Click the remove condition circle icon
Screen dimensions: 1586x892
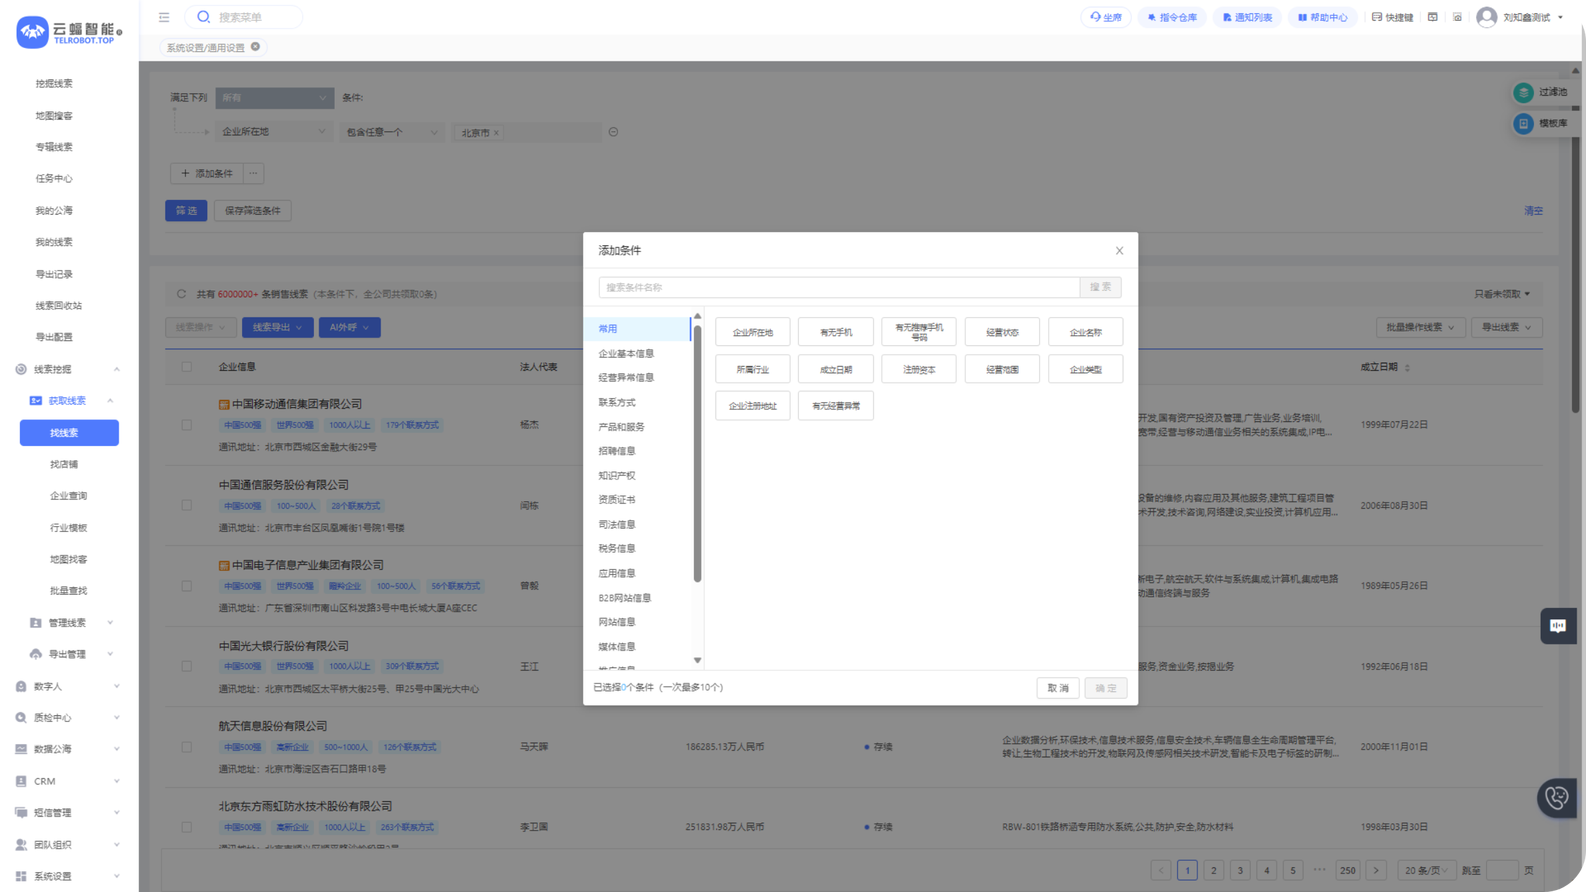(613, 132)
